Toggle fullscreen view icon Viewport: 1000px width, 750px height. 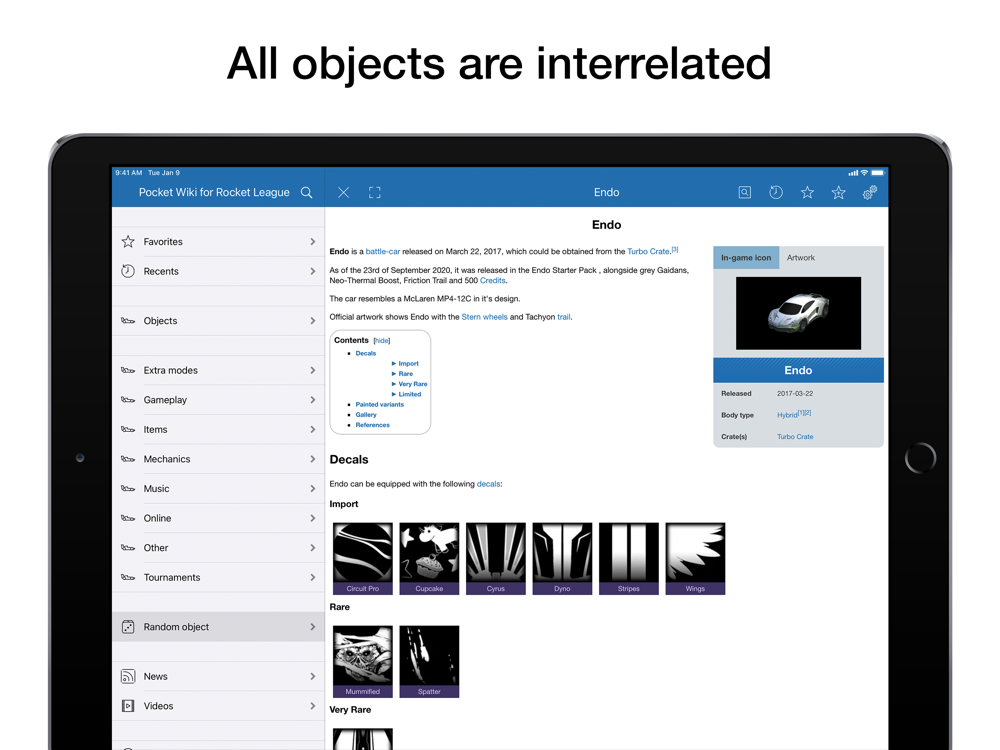[x=375, y=193]
